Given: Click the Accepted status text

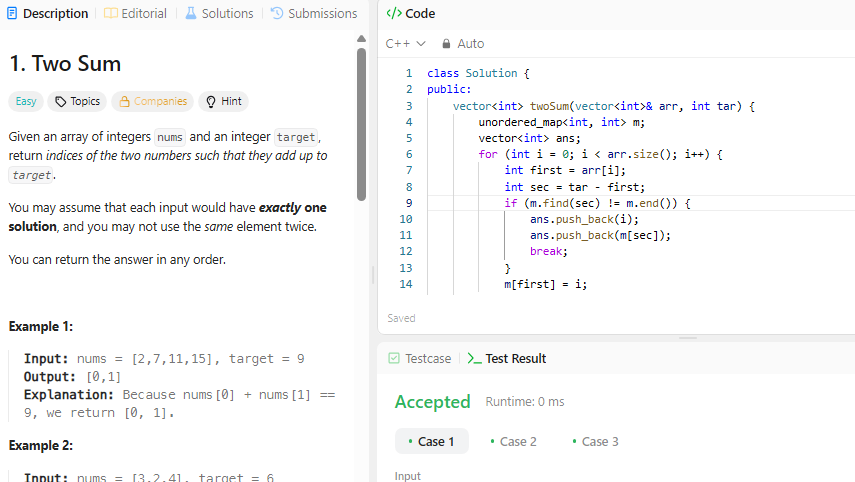Looking at the screenshot, I should pyautogui.click(x=432, y=402).
